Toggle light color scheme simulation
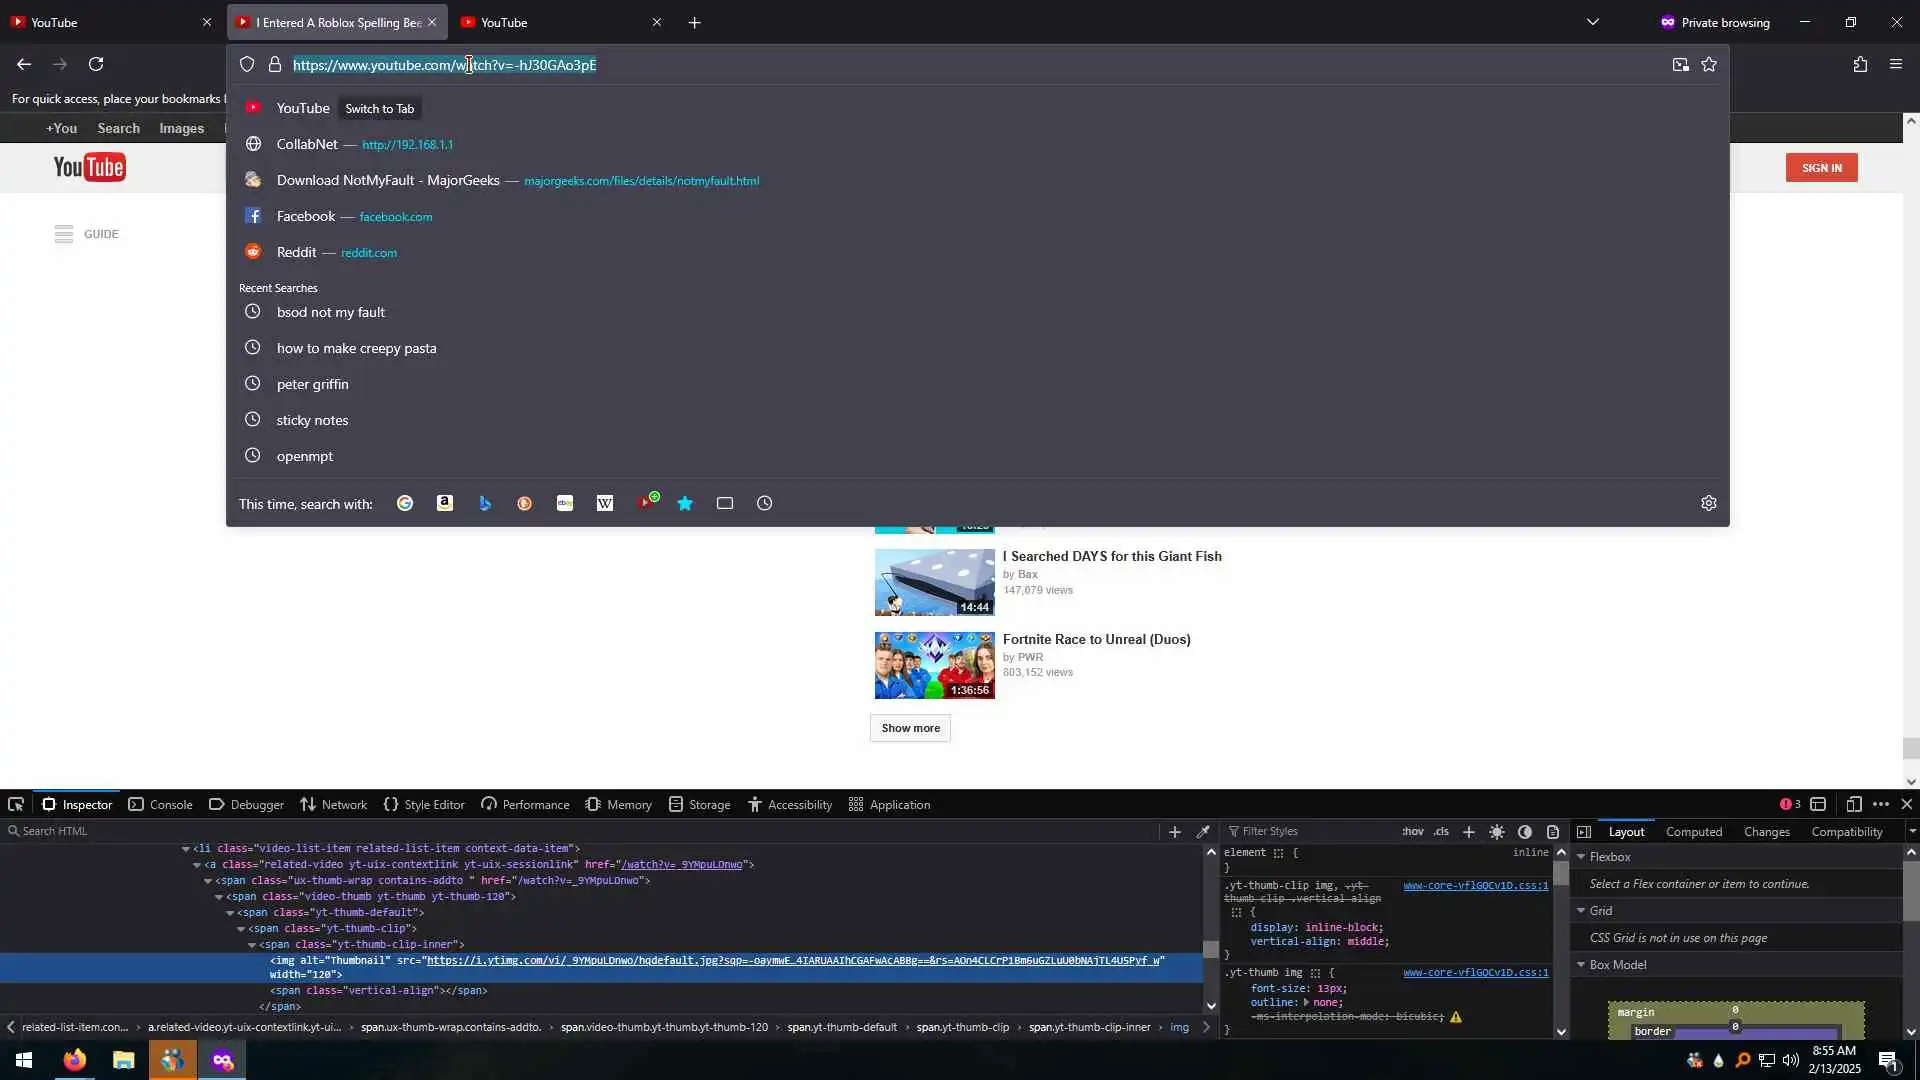Image resolution: width=1920 pixels, height=1080 pixels. point(1497,832)
